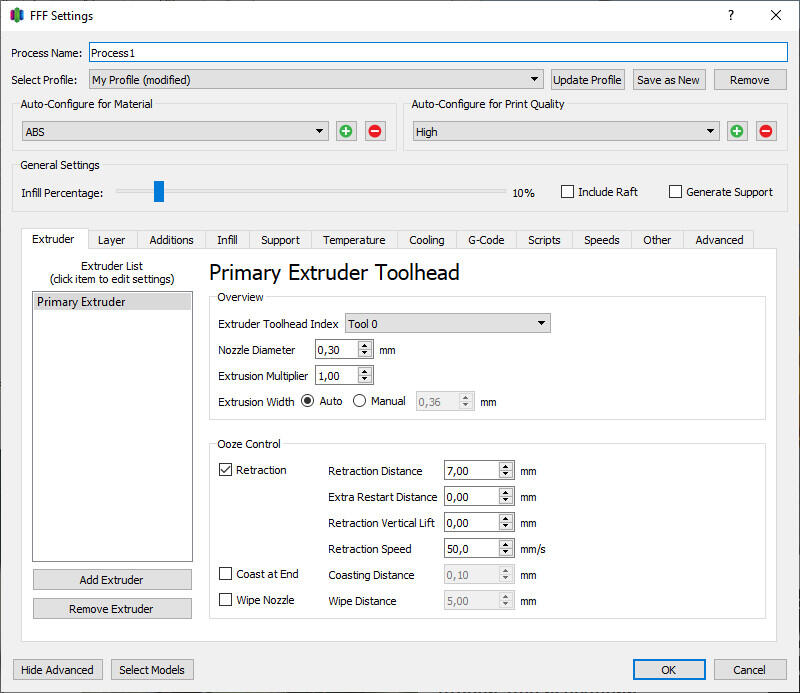Viewport: 800px width, 693px height.
Task: Click the Save as New button
Action: click(x=668, y=80)
